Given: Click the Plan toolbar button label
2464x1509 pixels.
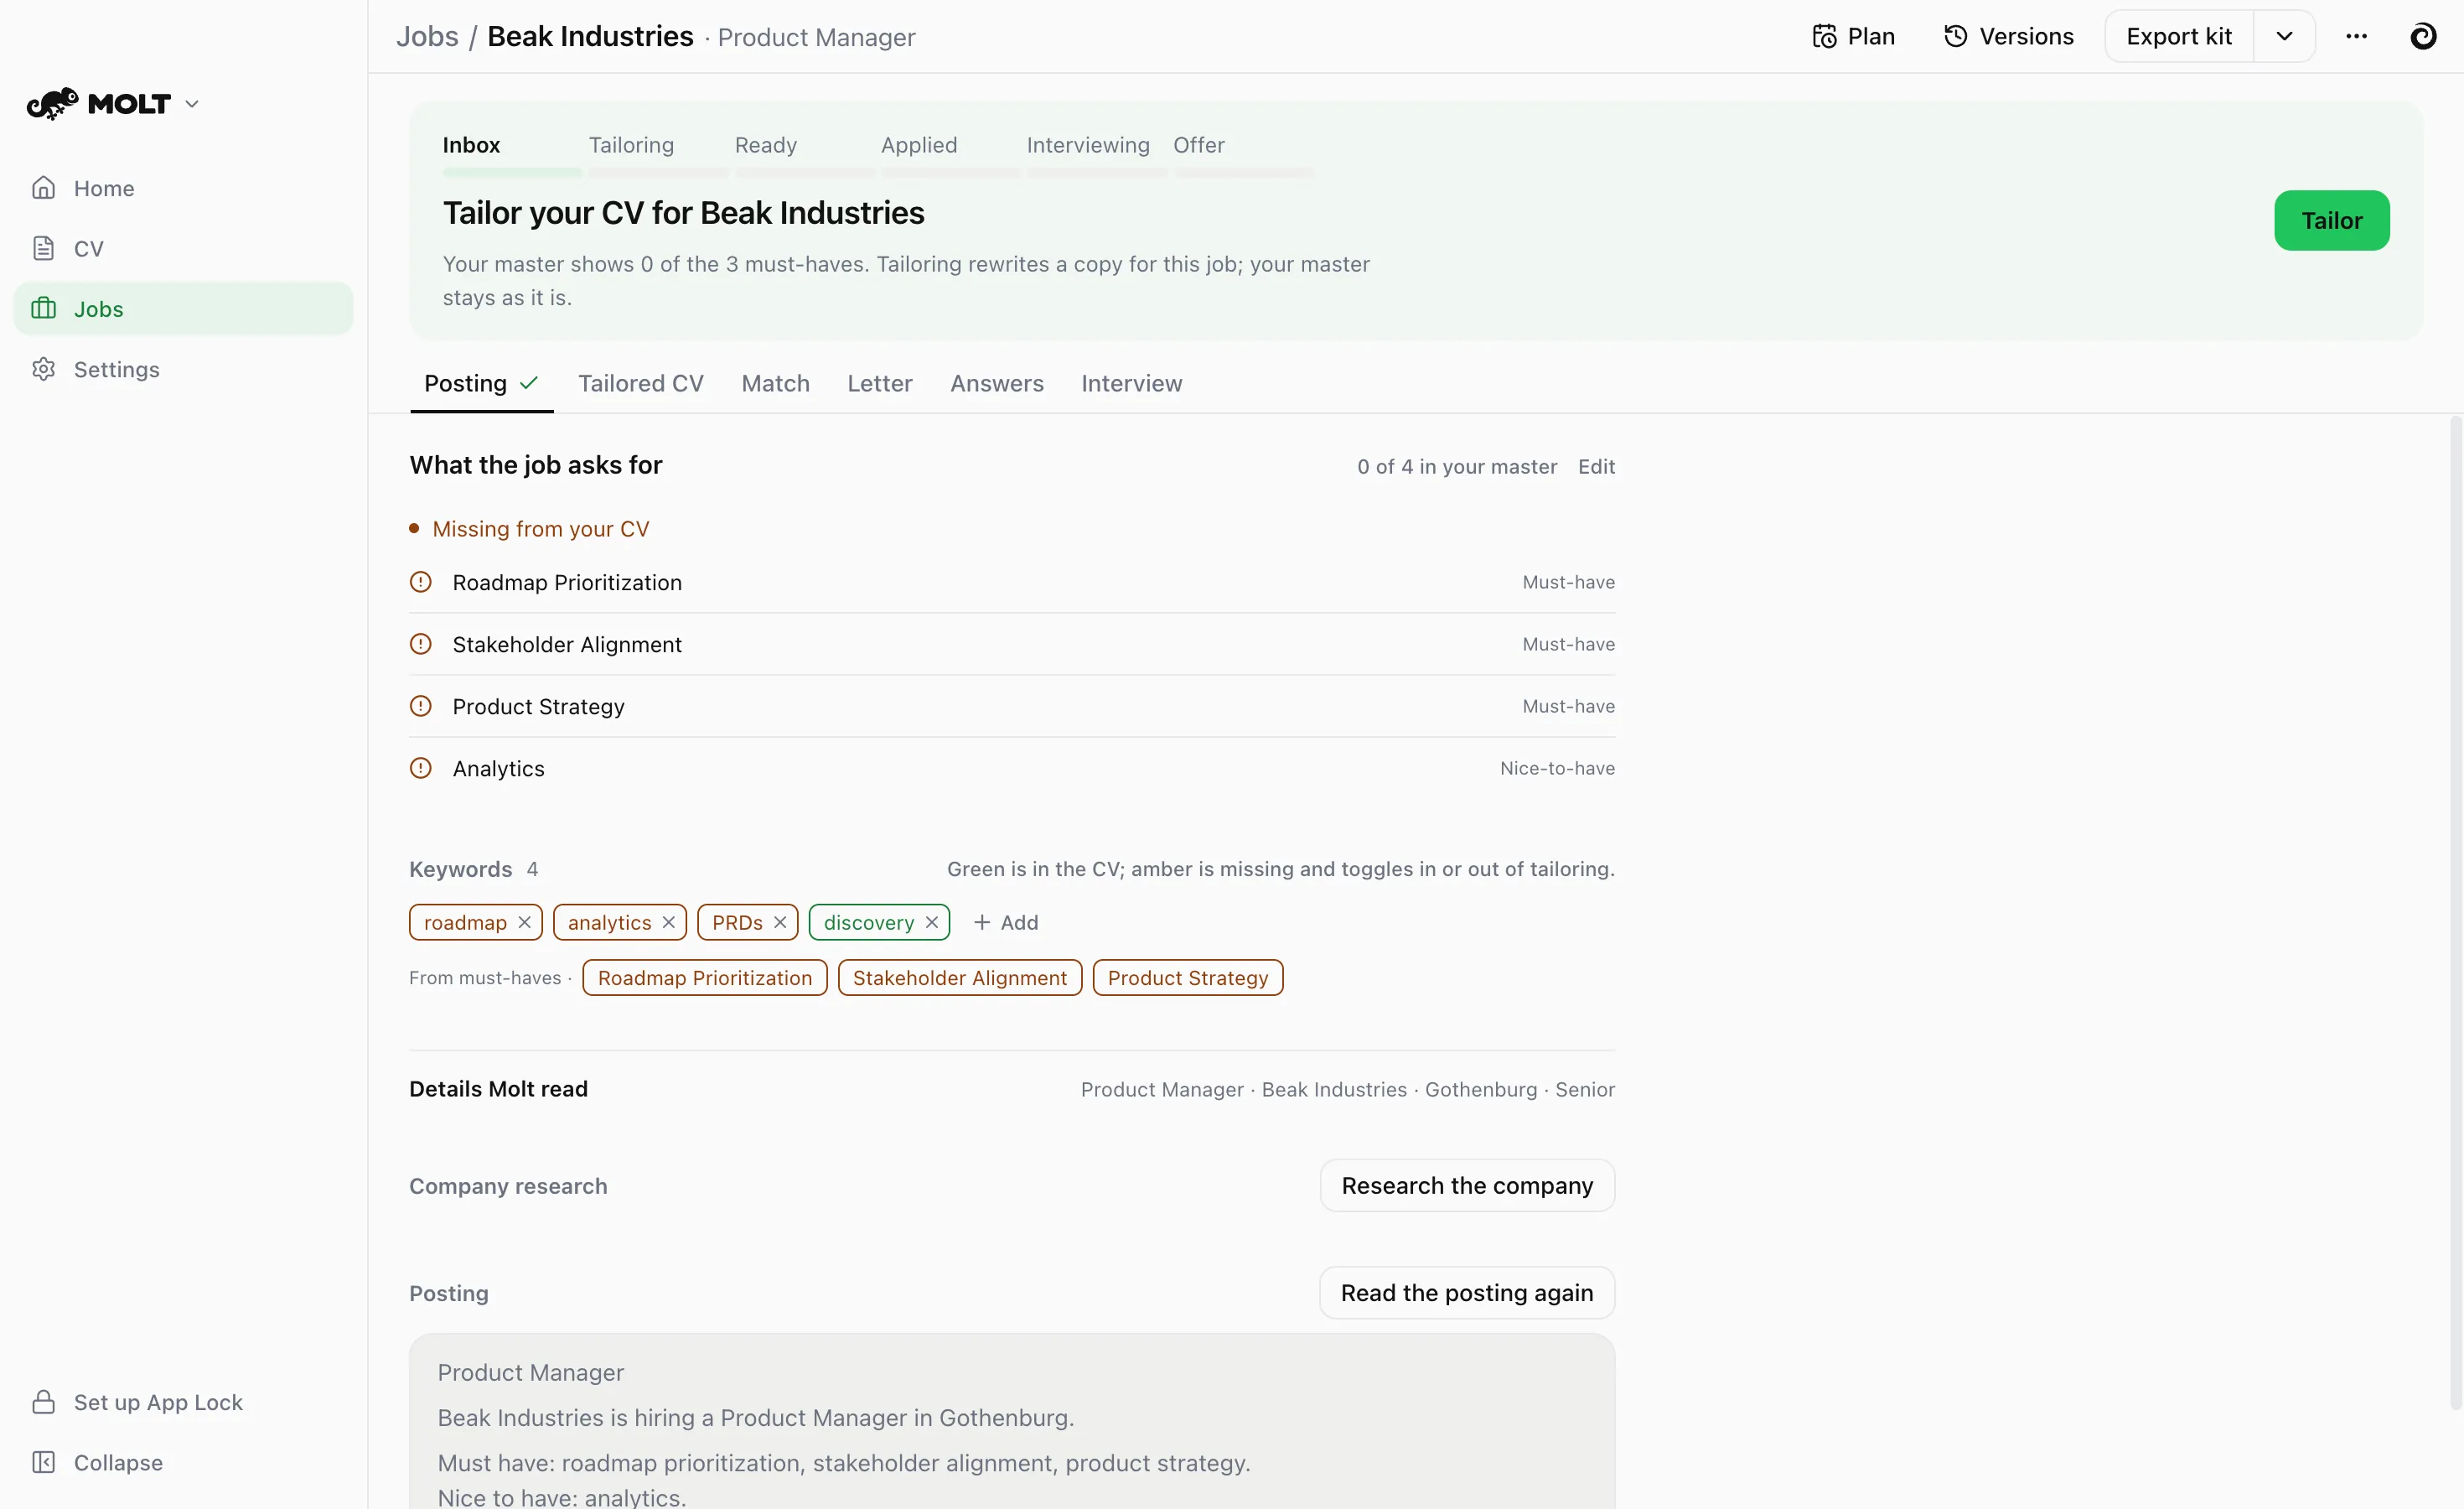Looking at the screenshot, I should coord(1871,36).
